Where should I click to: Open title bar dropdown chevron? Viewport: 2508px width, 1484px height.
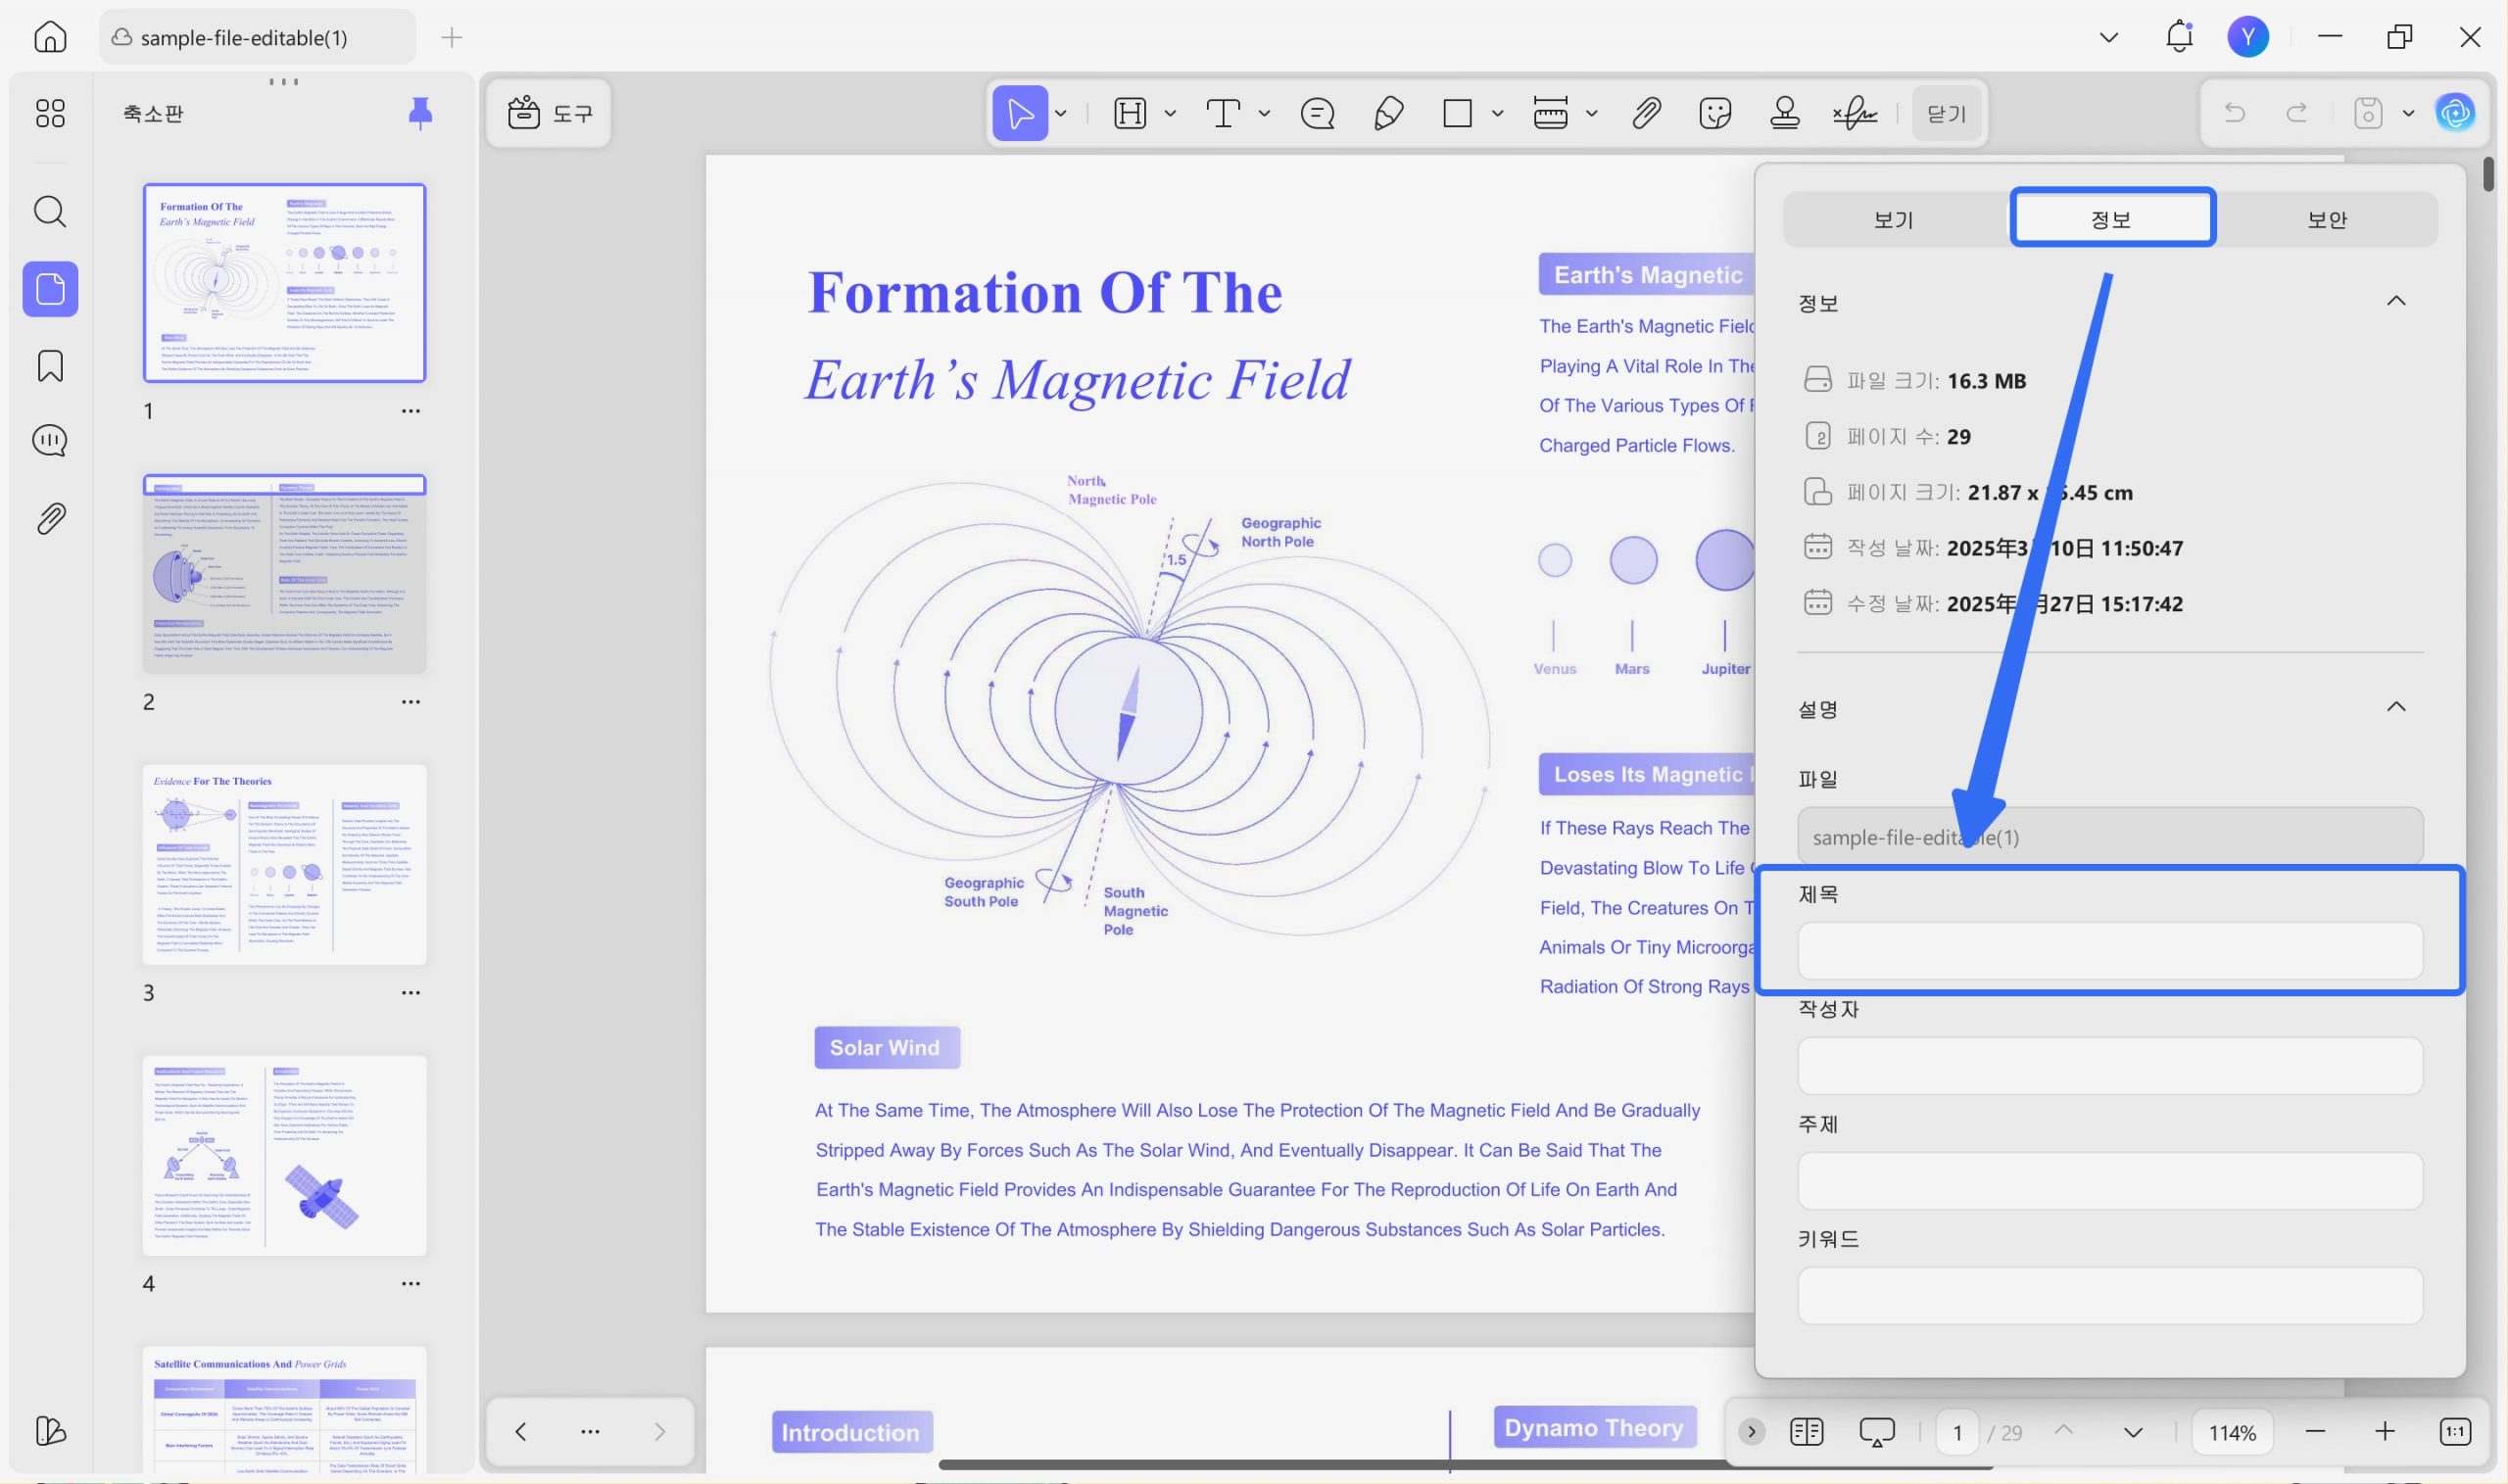[2109, 37]
